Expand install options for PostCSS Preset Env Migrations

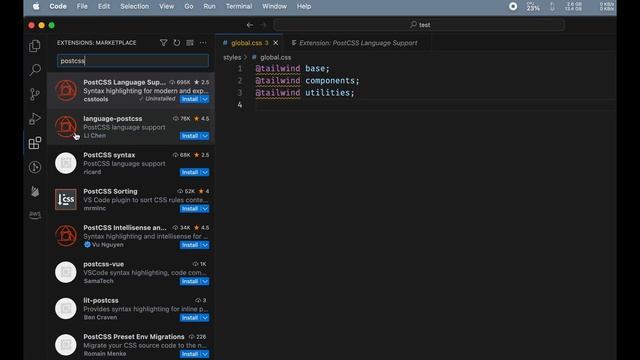(x=205, y=353)
